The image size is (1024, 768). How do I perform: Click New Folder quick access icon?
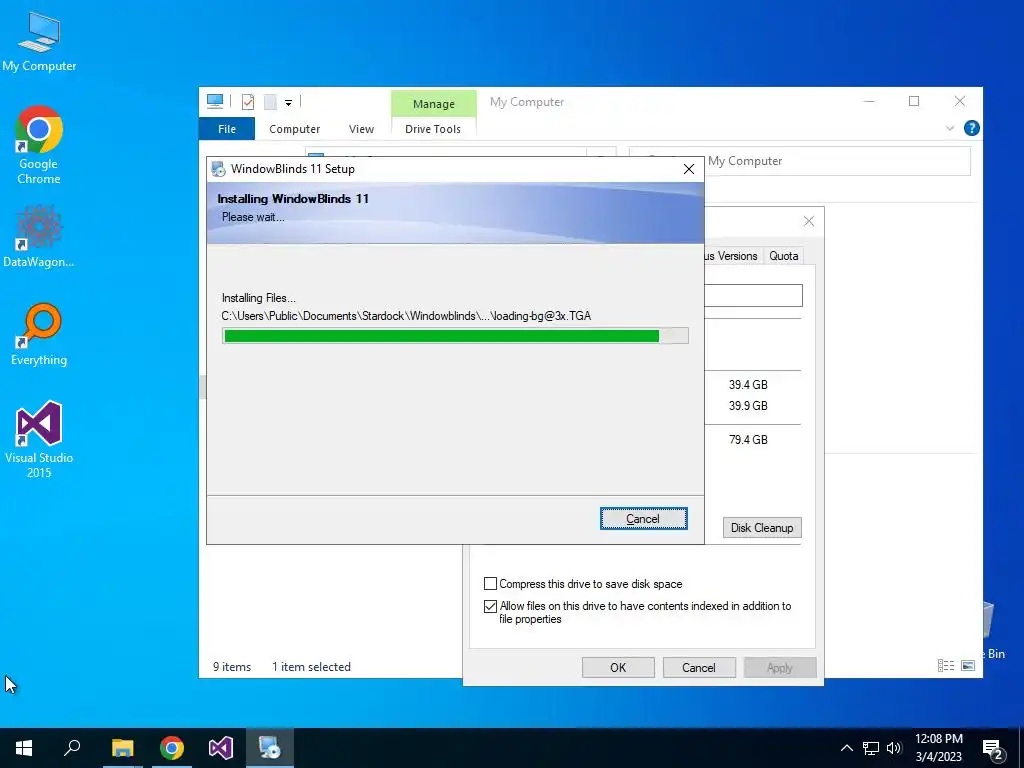coord(270,101)
